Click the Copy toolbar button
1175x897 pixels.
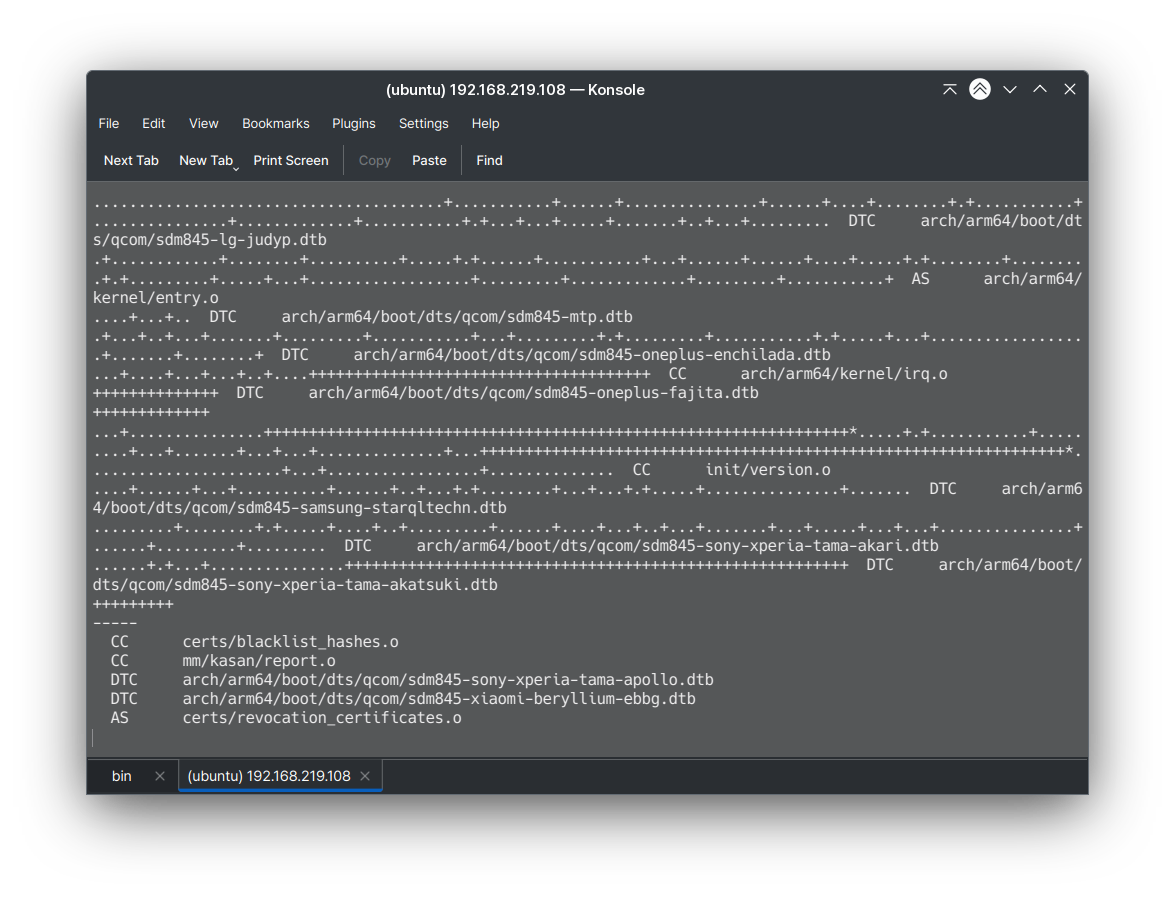[375, 160]
